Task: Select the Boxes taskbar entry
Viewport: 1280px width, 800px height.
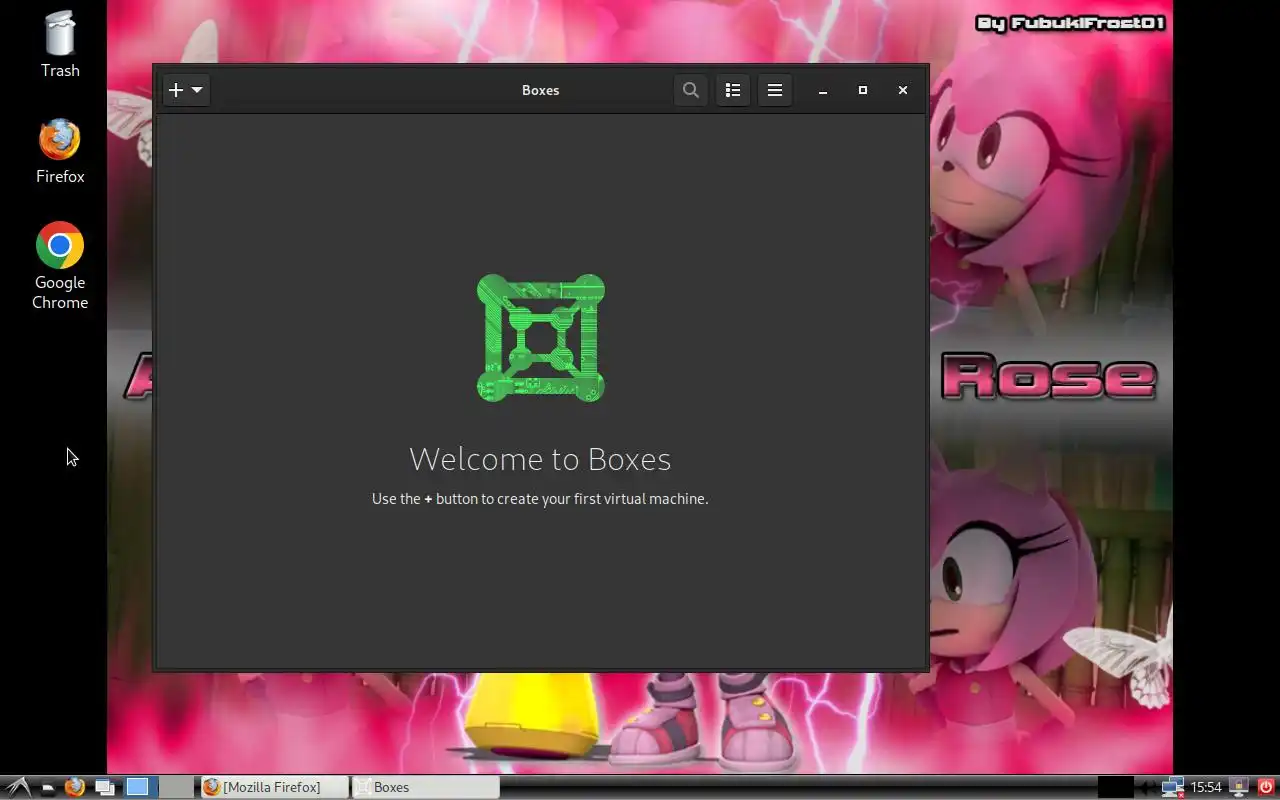Action: click(x=426, y=787)
